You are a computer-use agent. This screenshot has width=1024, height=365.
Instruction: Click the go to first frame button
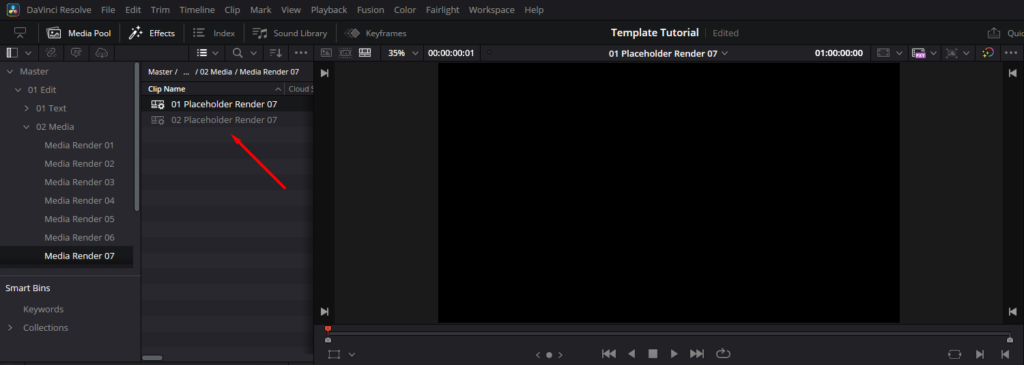[609, 354]
